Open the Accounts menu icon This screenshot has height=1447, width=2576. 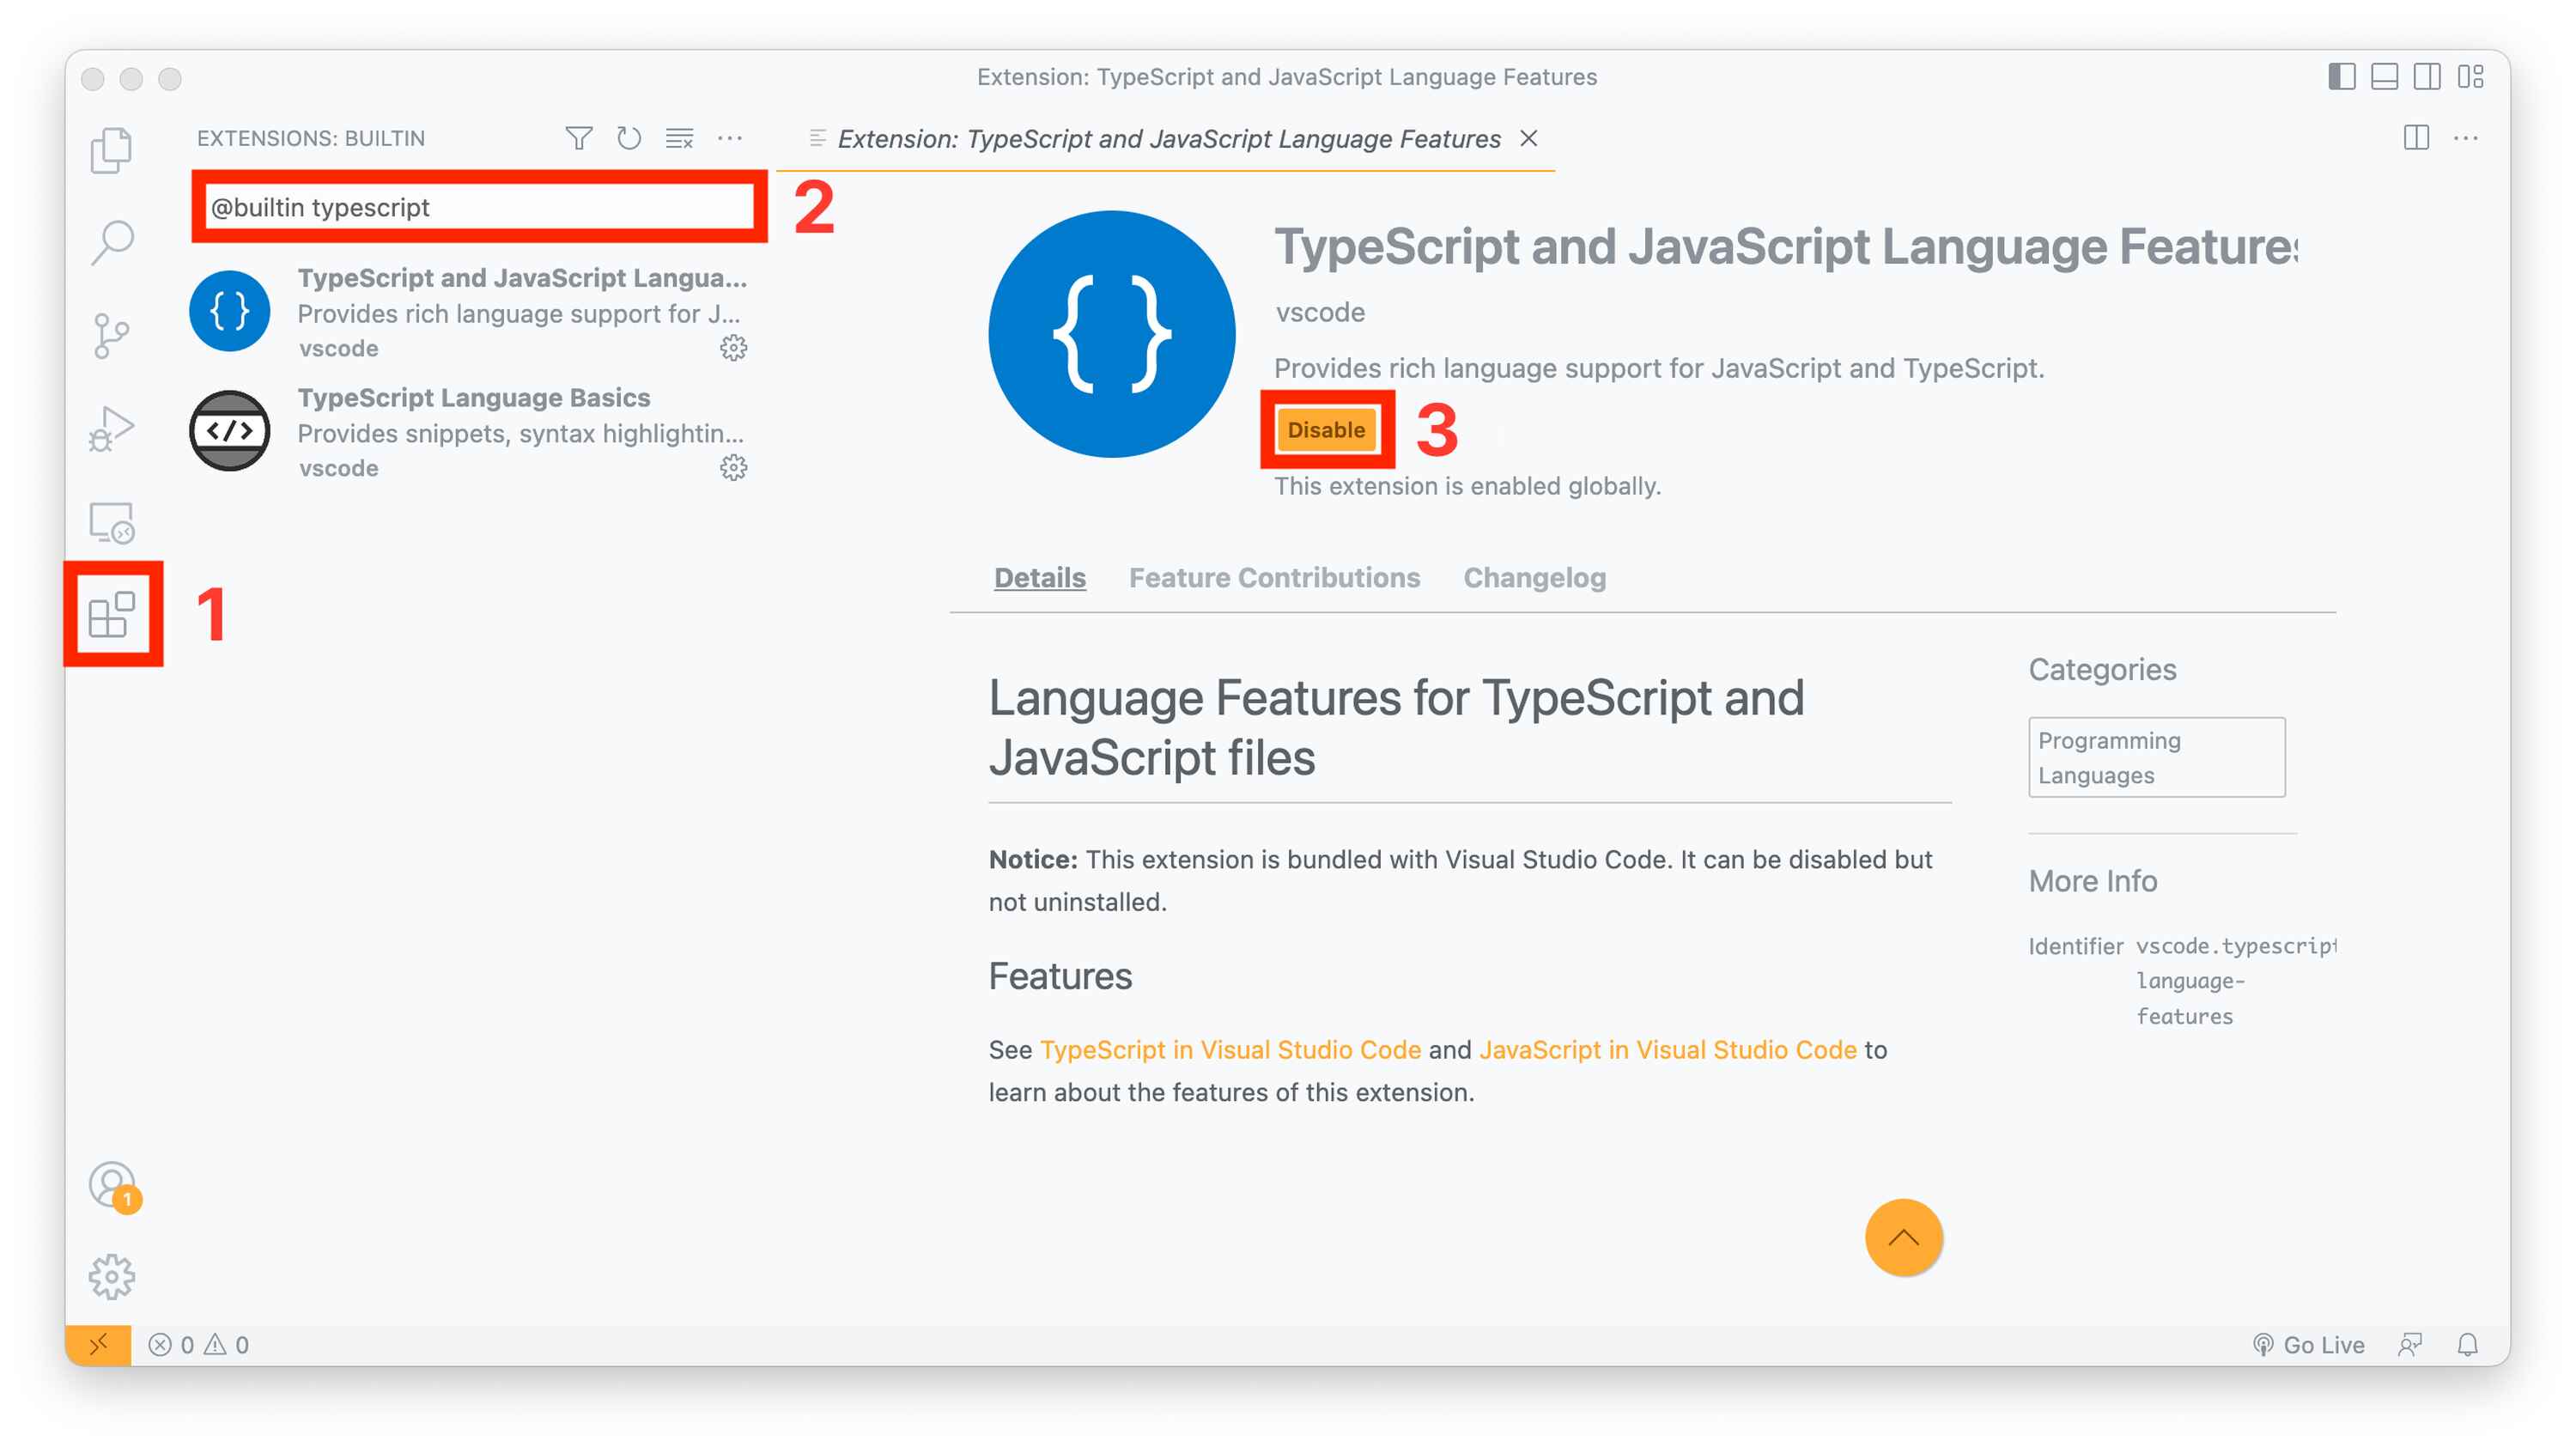pos(111,1184)
